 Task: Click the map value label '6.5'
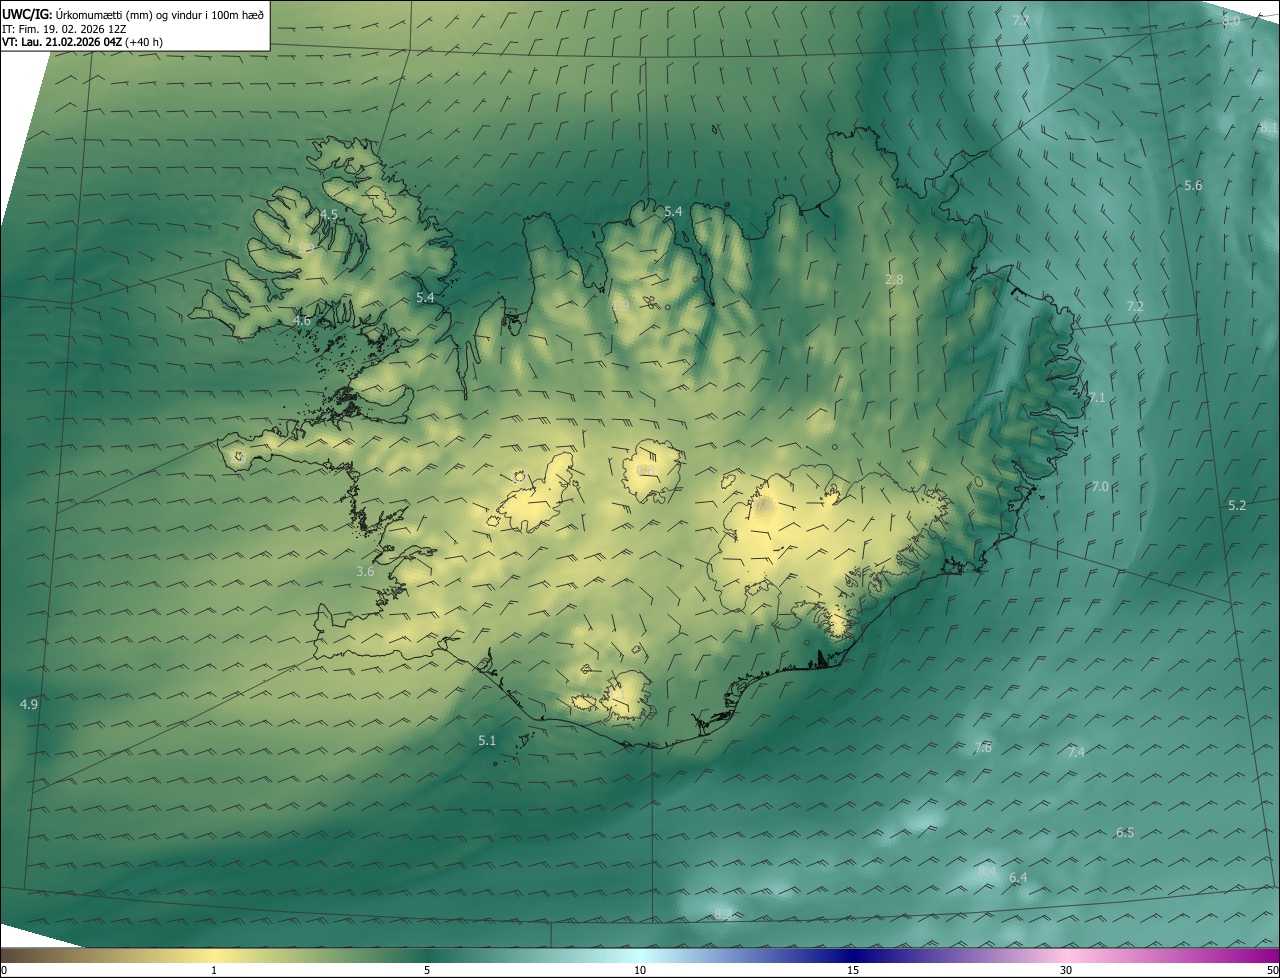(1125, 833)
